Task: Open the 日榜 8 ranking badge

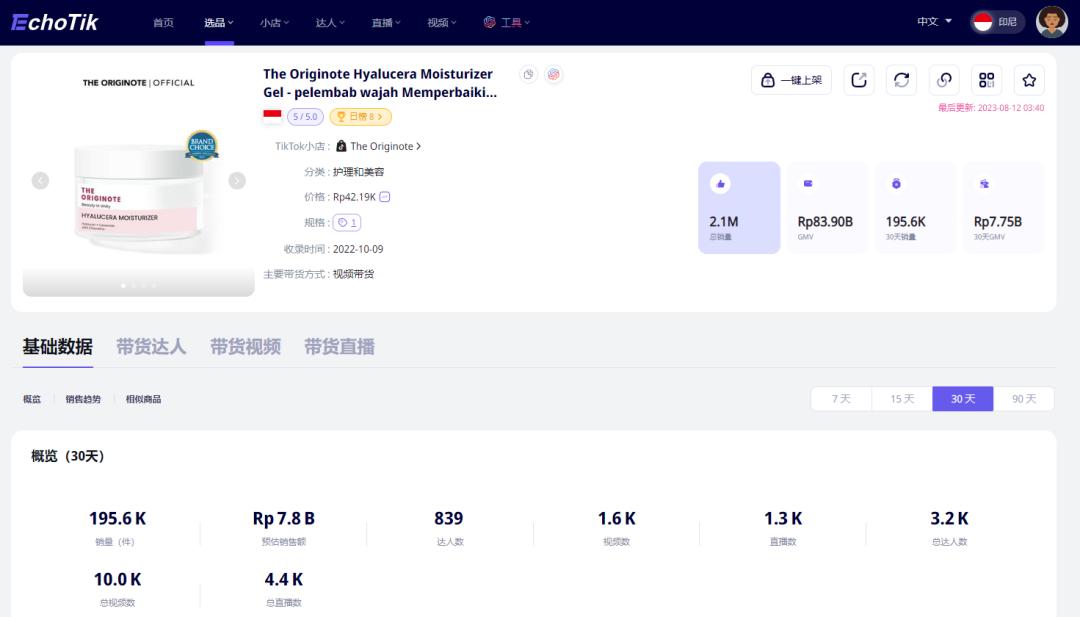Action: coord(360,116)
